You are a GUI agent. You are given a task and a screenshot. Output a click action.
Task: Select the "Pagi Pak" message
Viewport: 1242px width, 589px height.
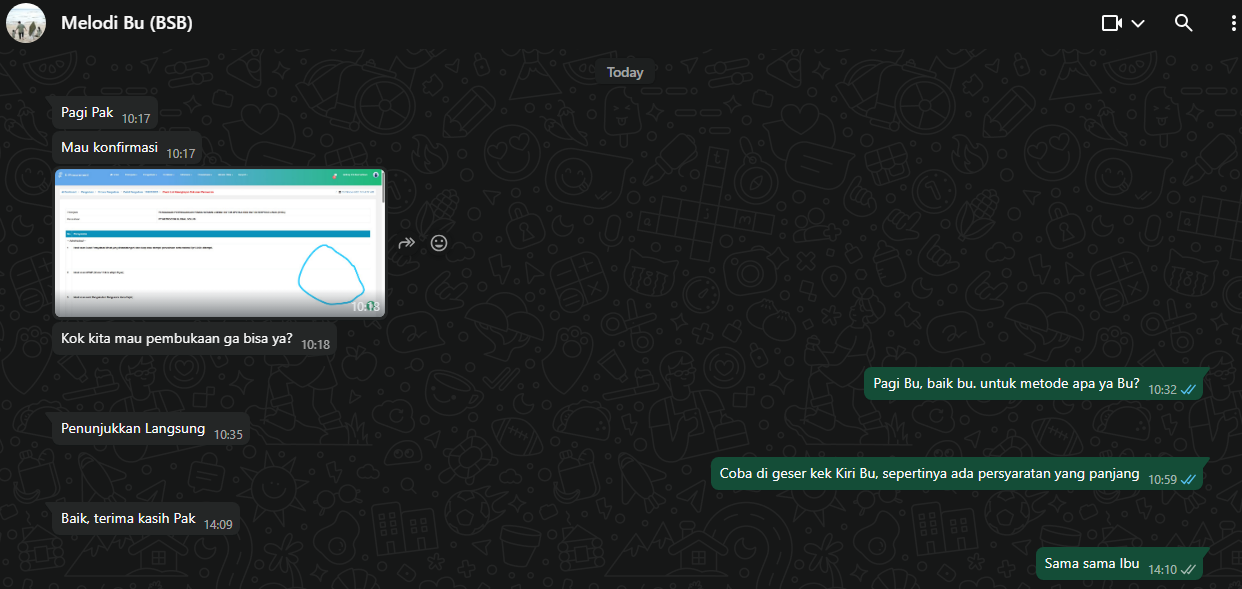tap(105, 114)
